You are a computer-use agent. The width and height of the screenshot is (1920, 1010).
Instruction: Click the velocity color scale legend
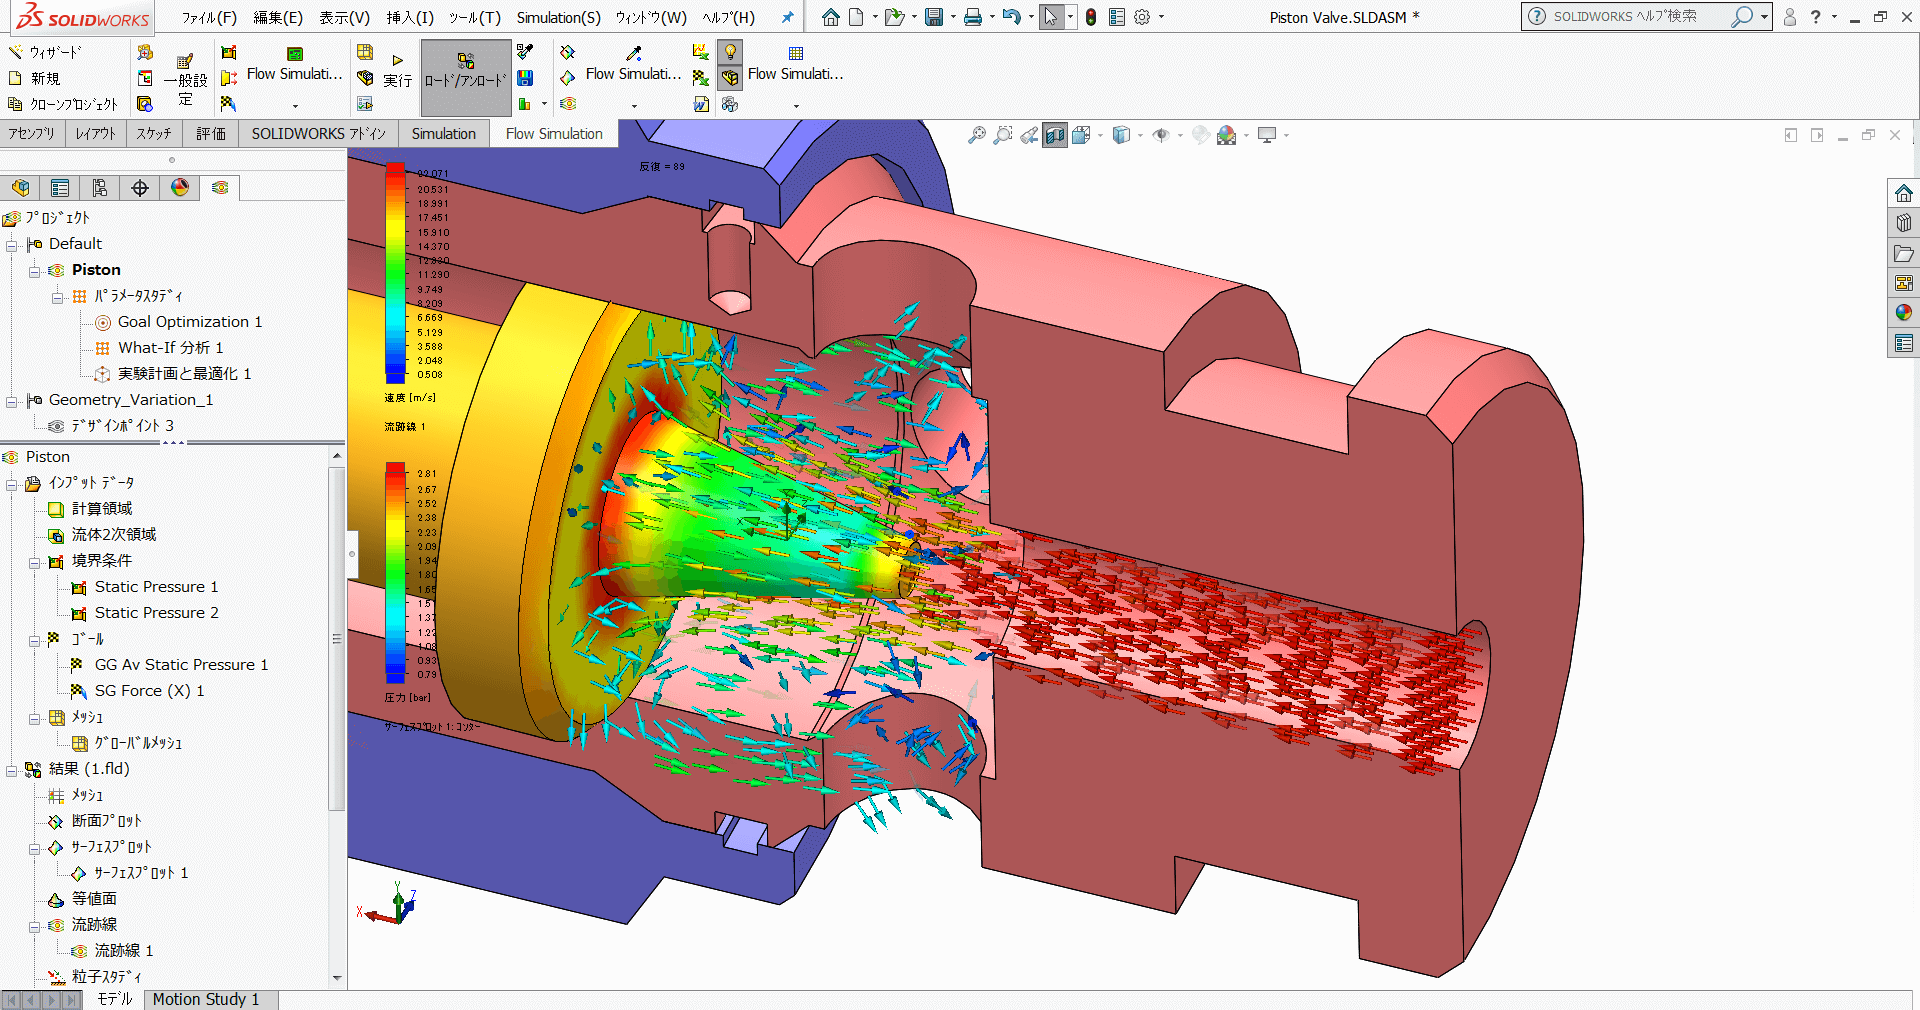coord(396,270)
